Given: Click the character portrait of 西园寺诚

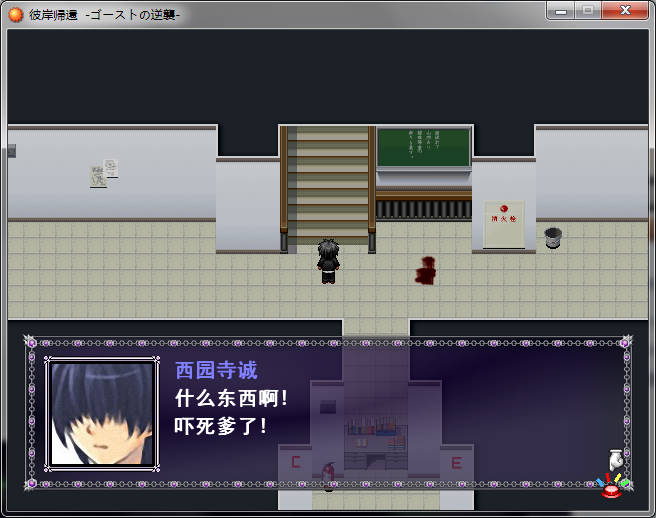Looking at the screenshot, I should (102, 414).
